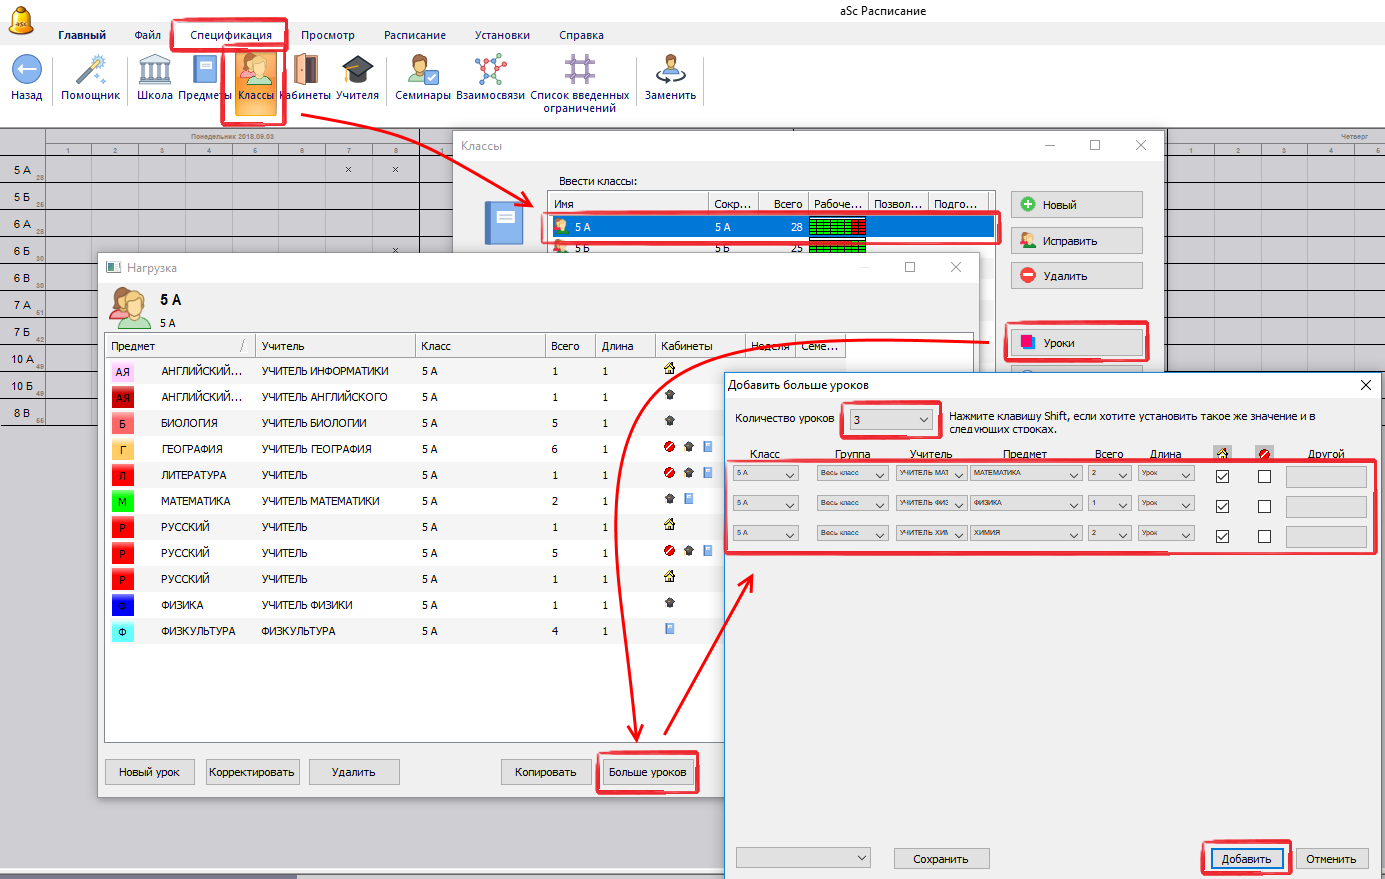Open Взаимосвязи relations tool
Viewport: 1385px width, 879px height.
click(490, 71)
